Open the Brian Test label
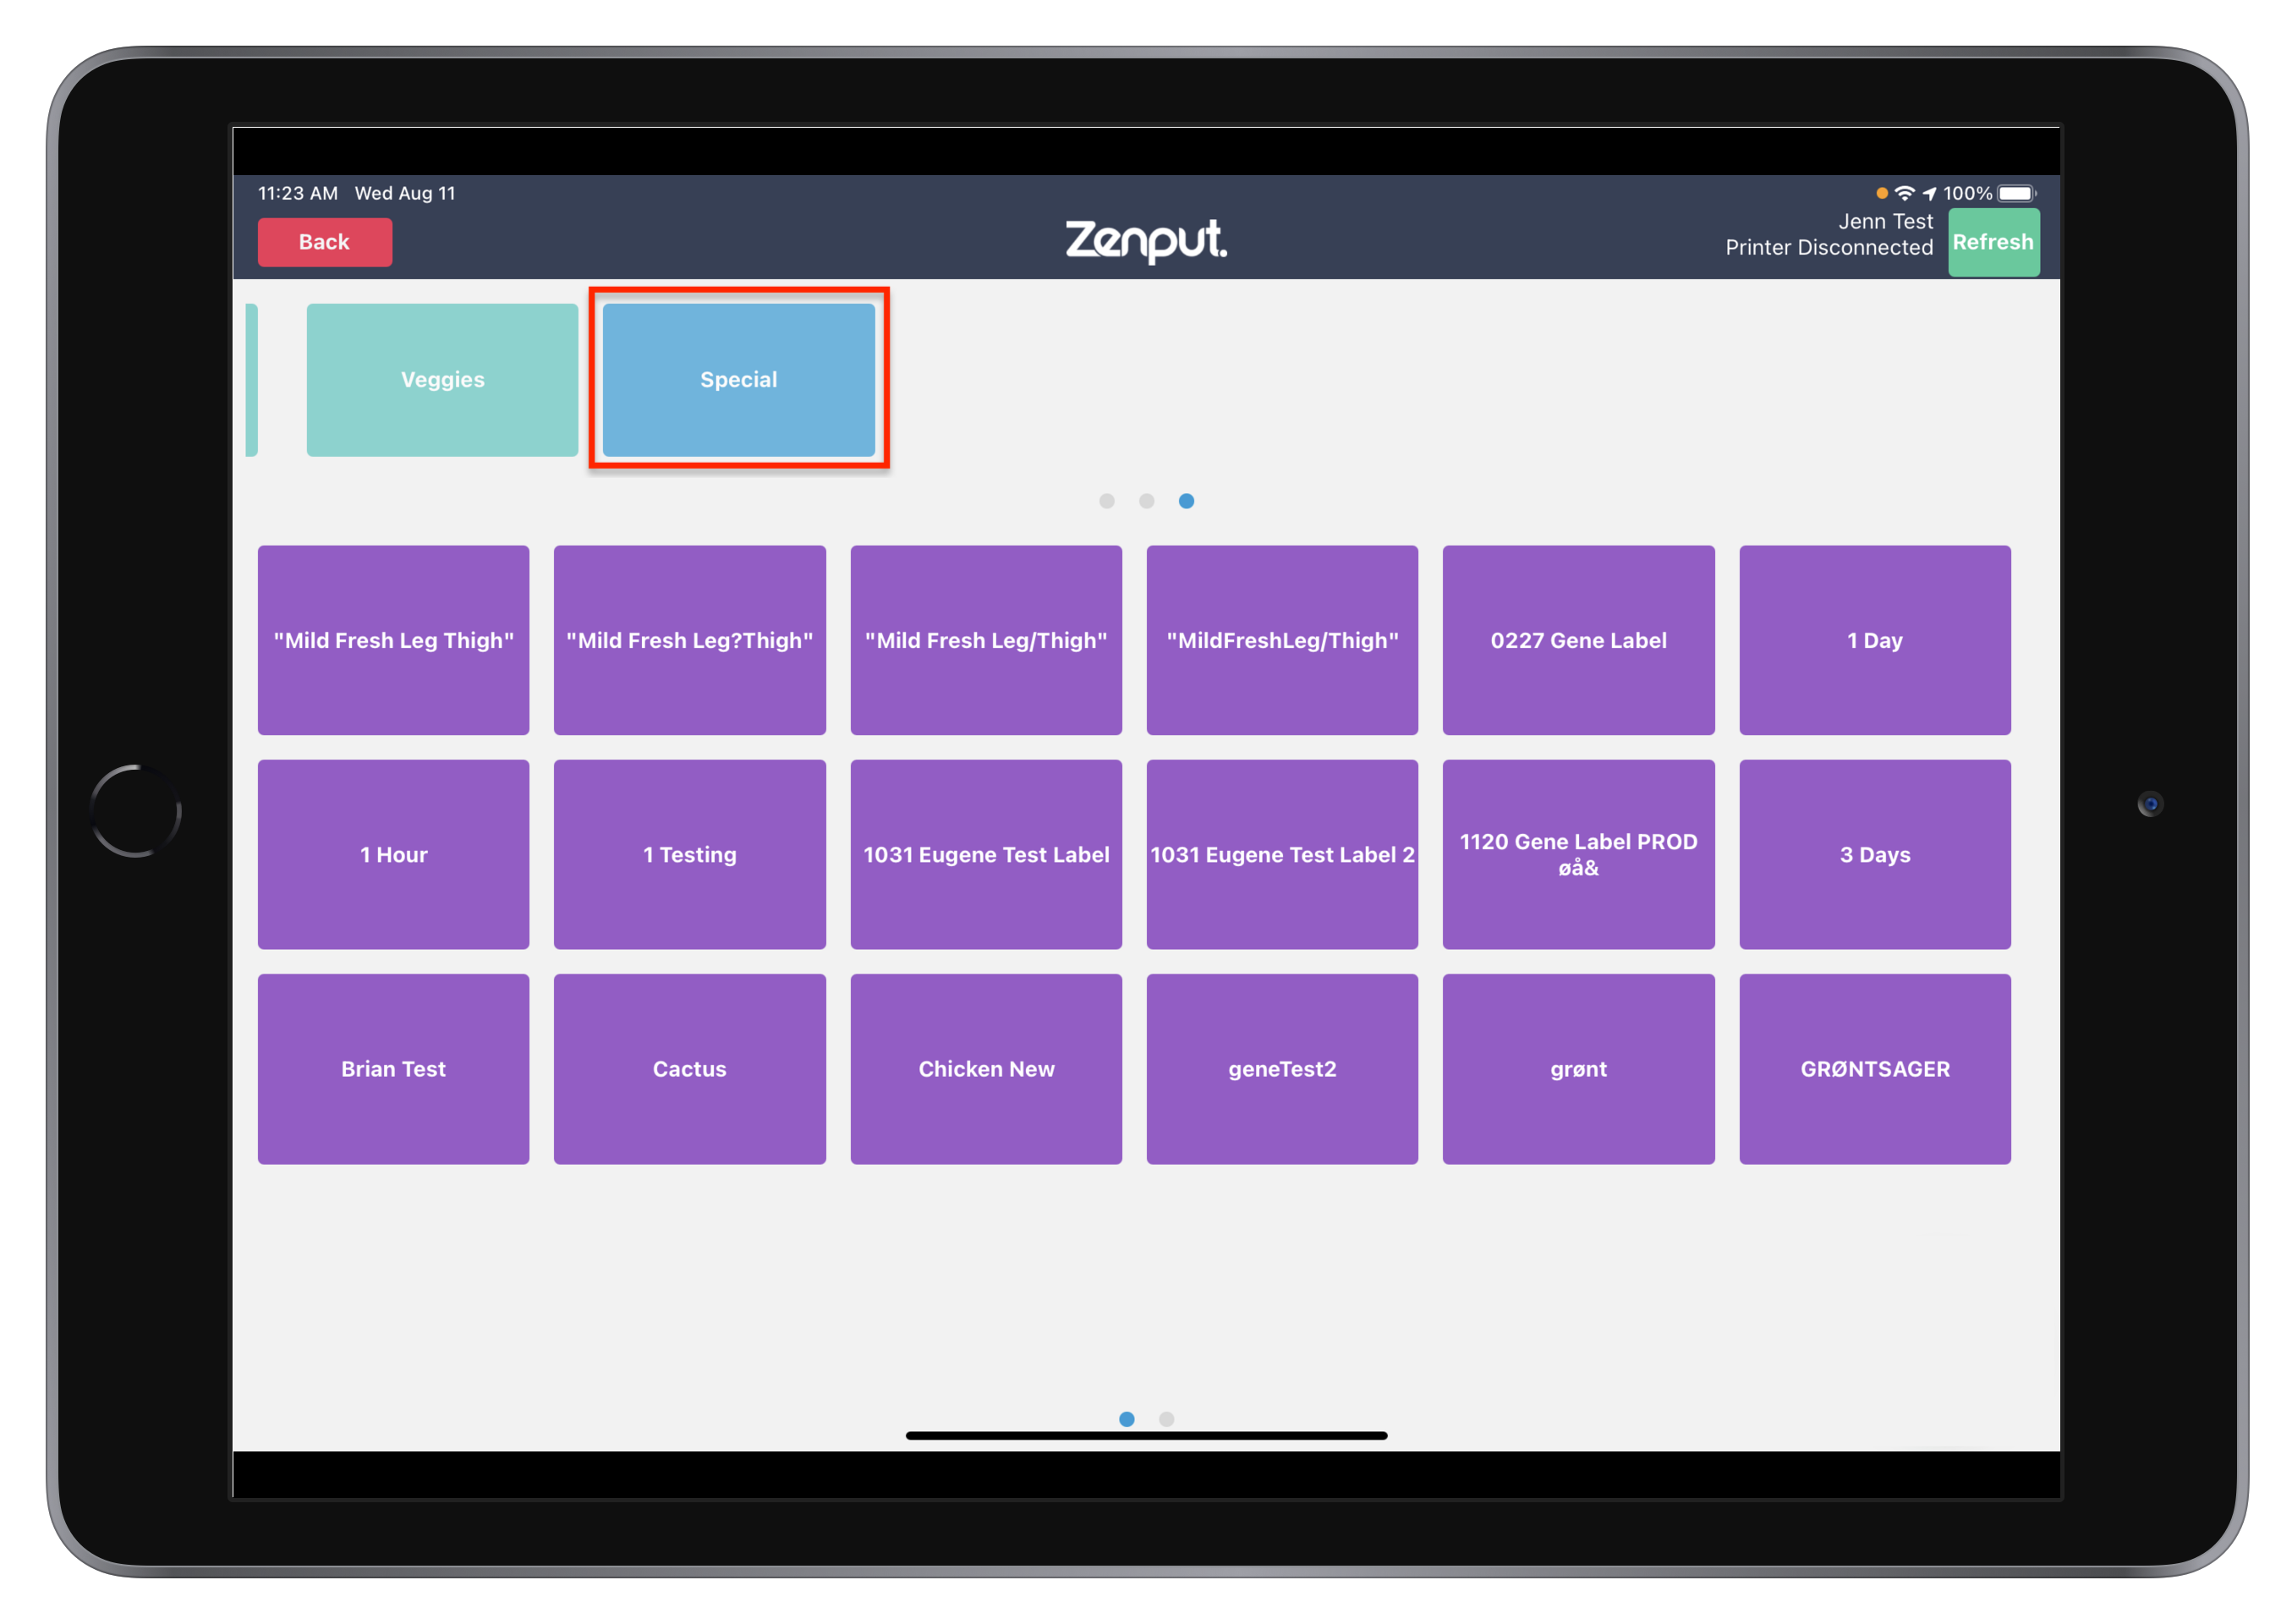This screenshot has height=1624, width=2292. coord(394,1069)
